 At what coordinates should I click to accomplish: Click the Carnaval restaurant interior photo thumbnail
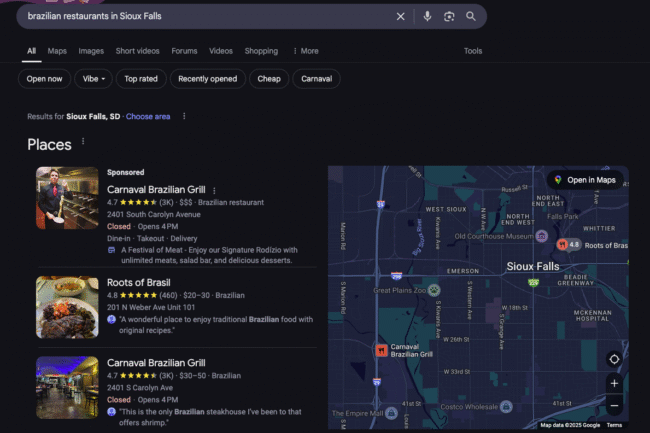(67, 388)
